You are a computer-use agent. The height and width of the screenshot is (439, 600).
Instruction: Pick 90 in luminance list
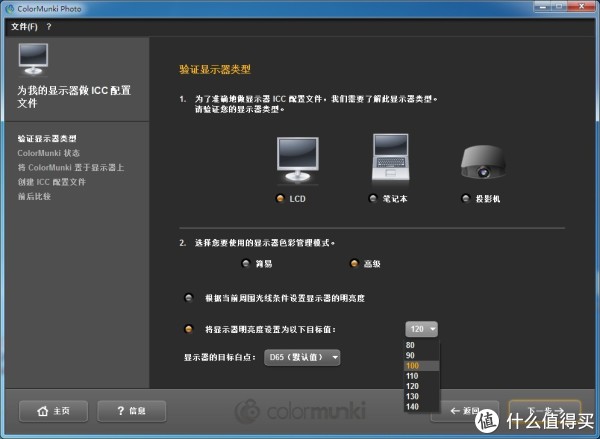tap(421, 355)
